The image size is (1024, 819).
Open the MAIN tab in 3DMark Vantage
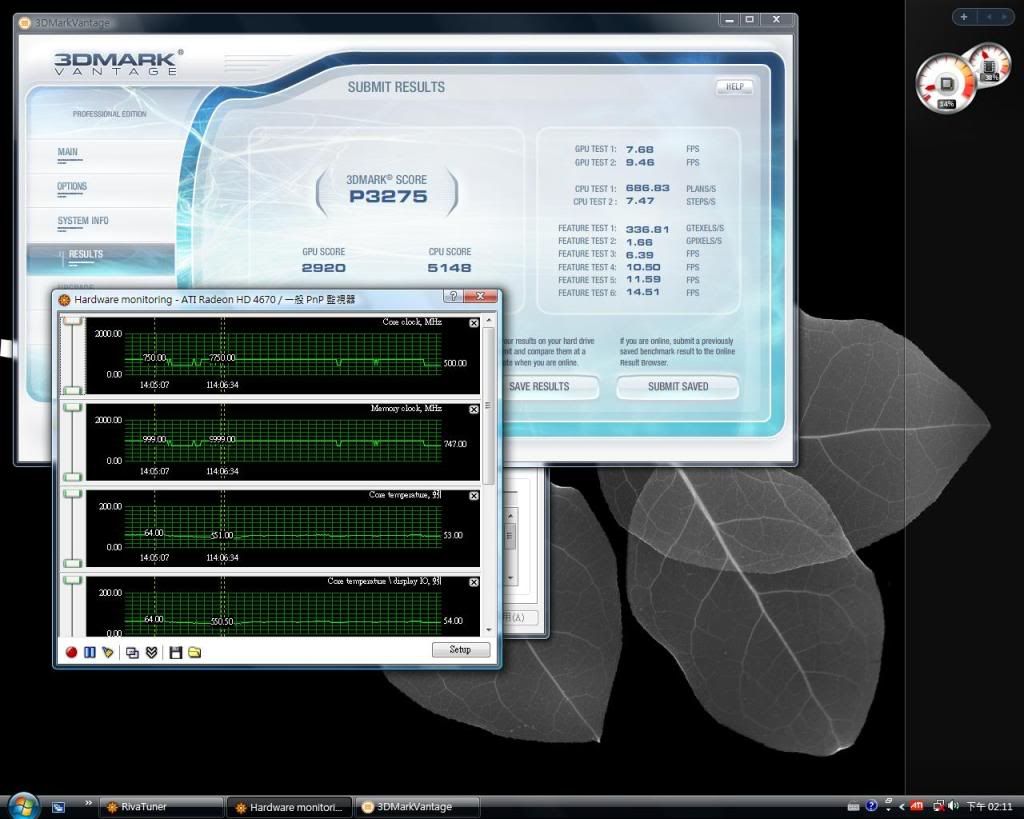(x=68, y=152)
